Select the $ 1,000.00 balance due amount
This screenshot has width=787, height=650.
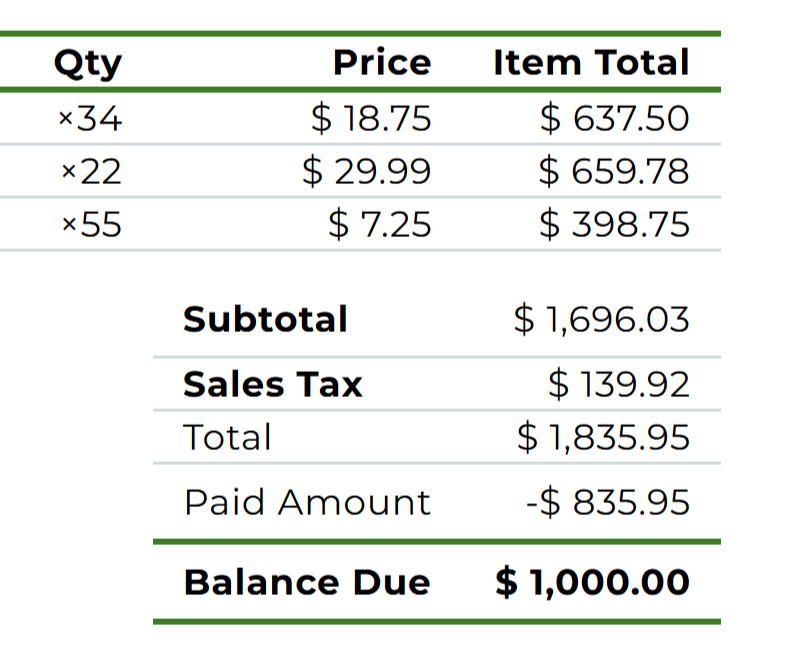tap(592, 582)
